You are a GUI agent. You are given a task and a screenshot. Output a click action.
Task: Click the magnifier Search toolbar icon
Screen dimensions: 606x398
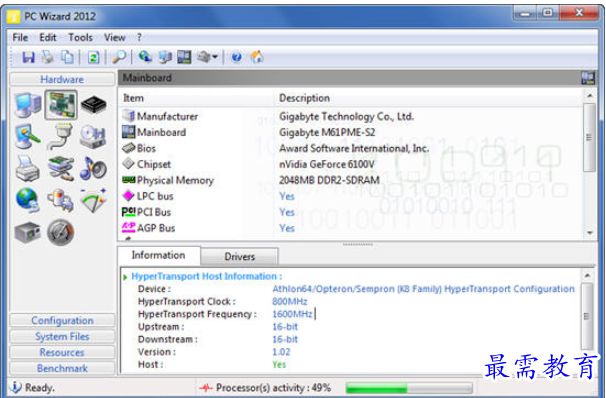coord(119,57)
